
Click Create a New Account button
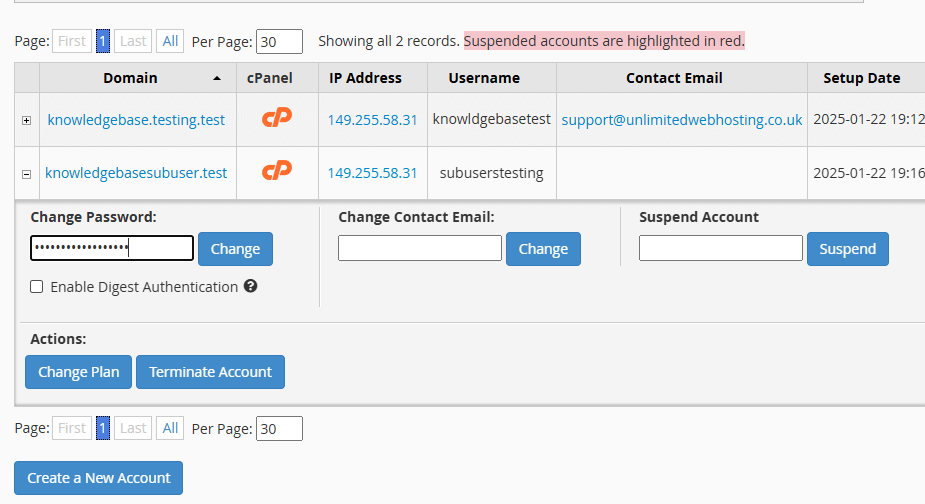pos(99,478)
